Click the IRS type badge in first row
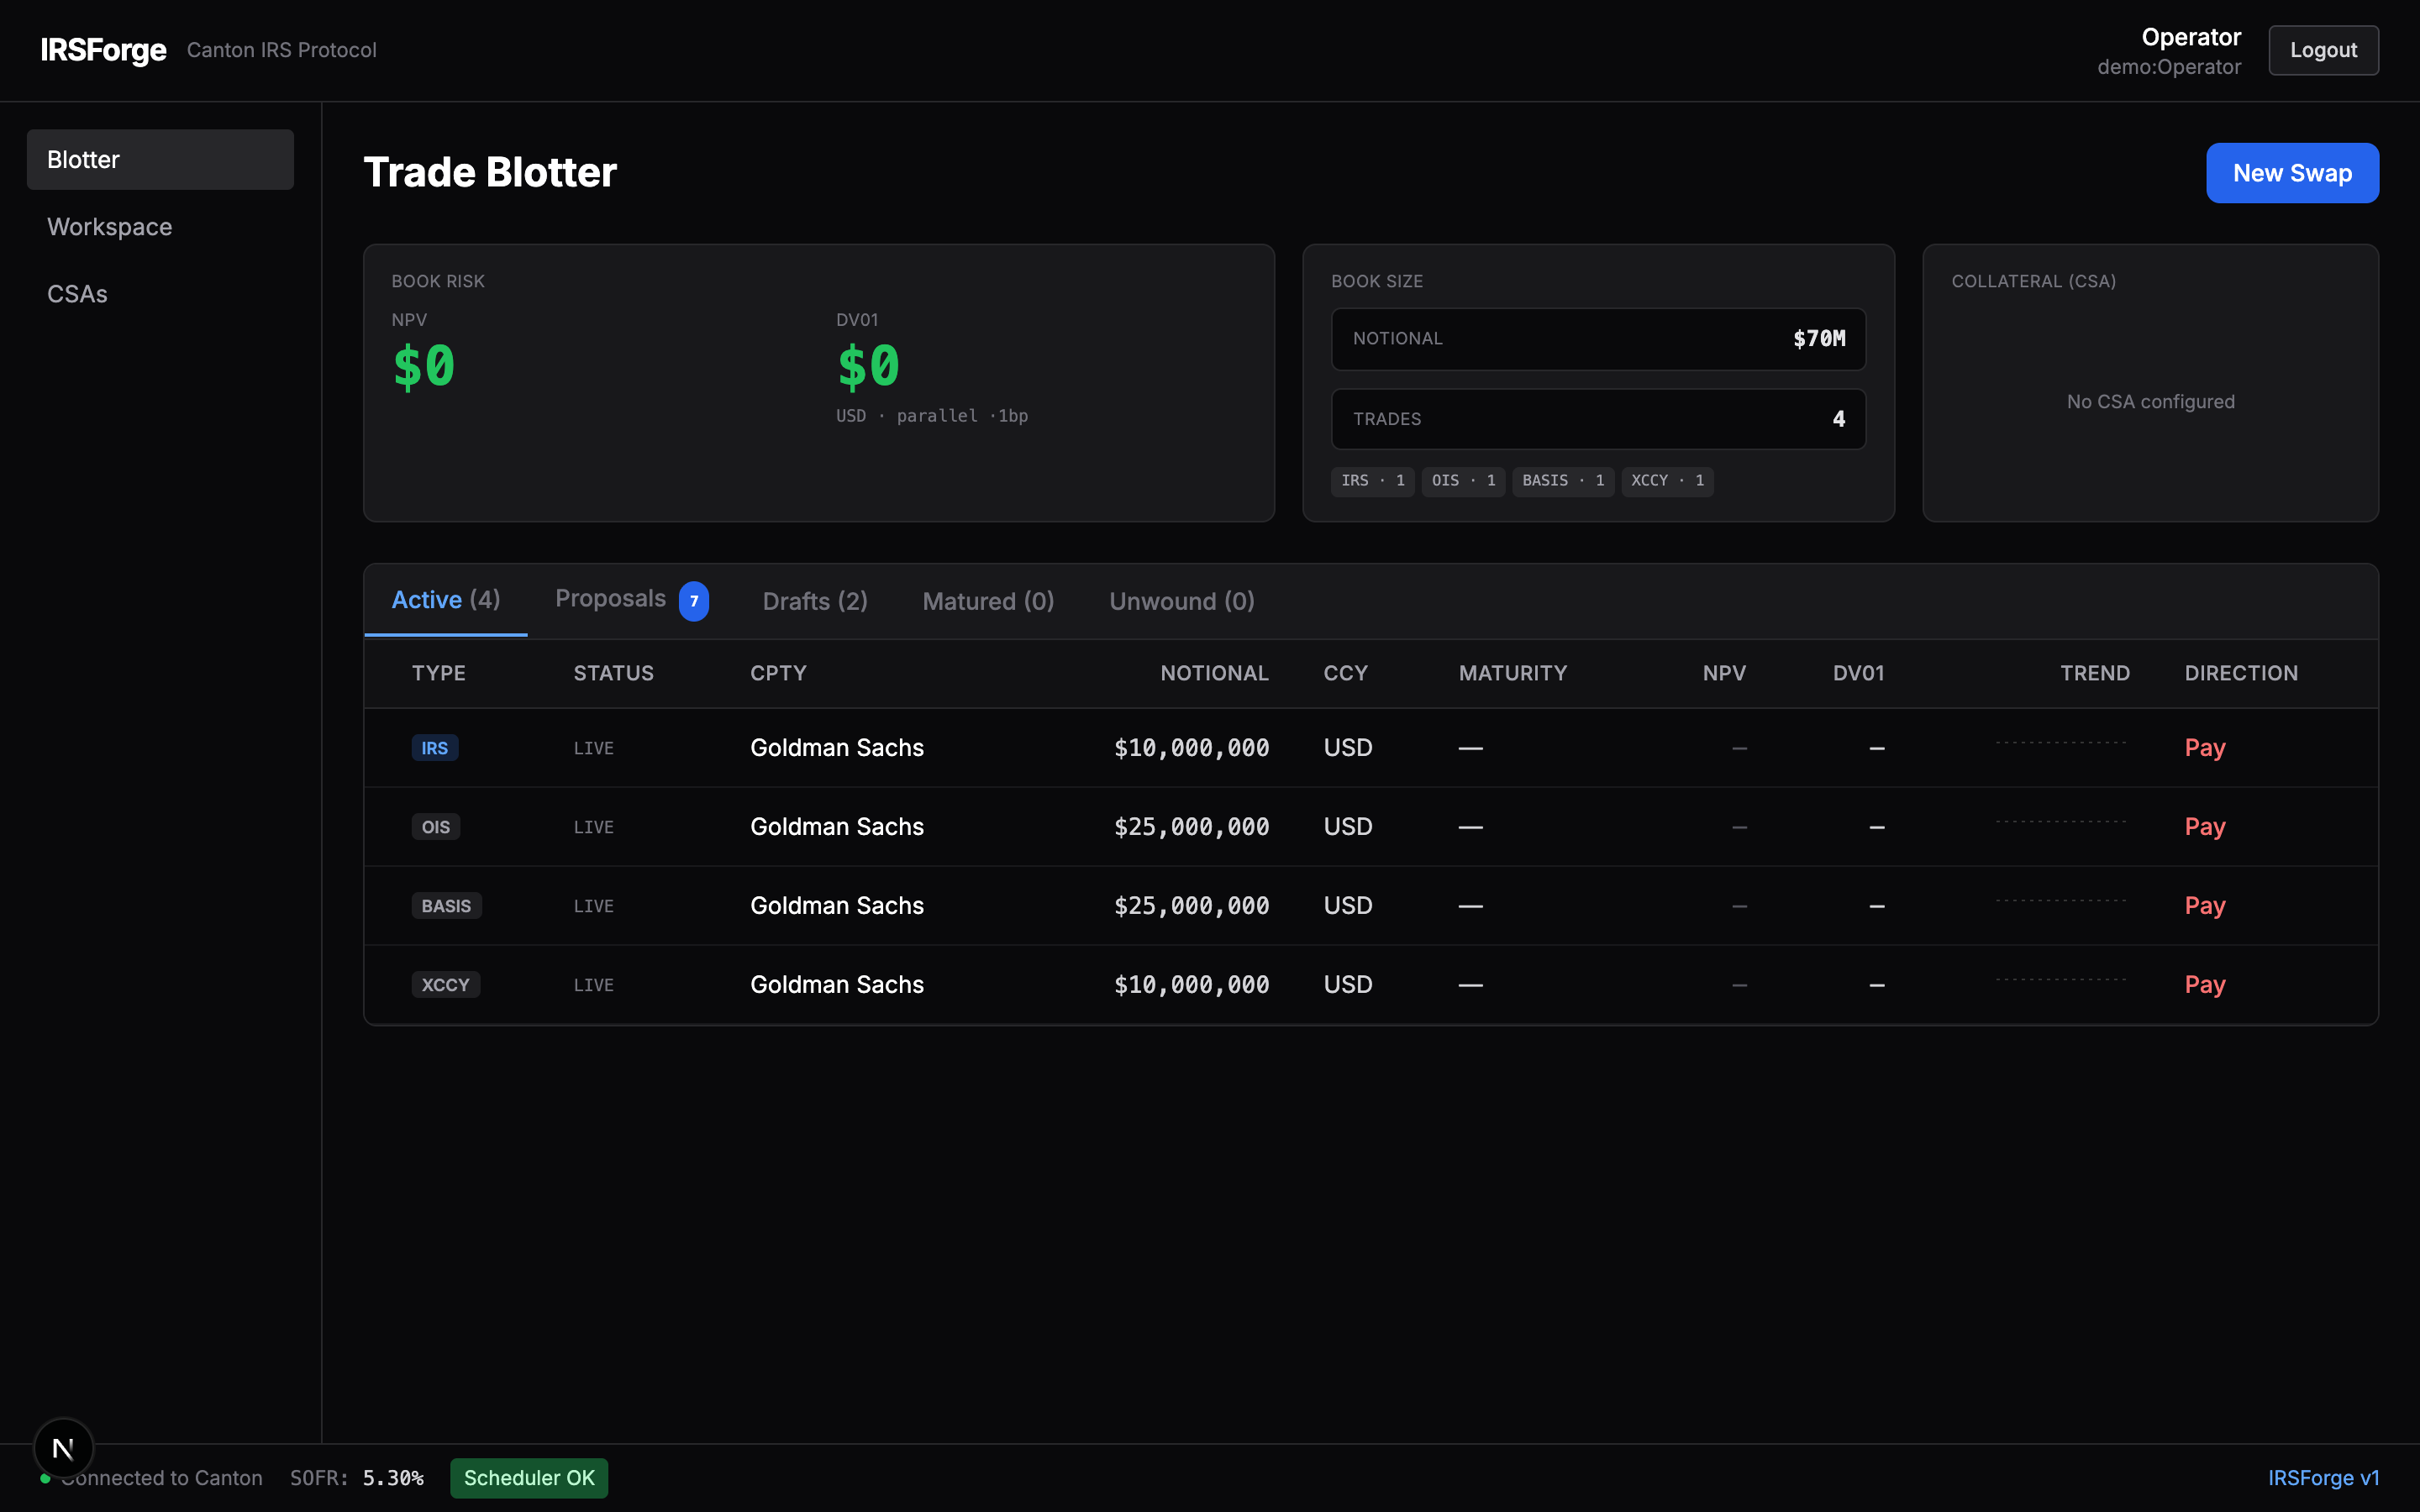Viewport: 2420px width, 1512px height. pyautogui.click(x=434, y=748)
